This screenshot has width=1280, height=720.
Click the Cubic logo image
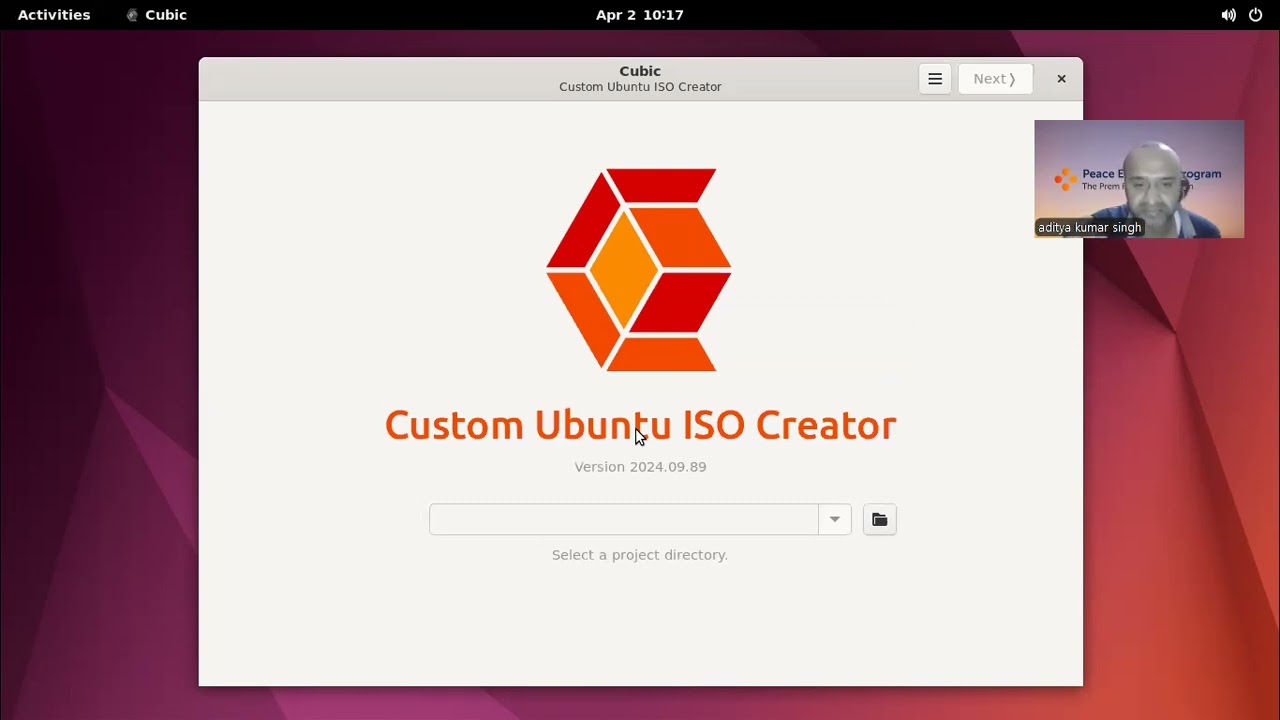click(x=639, y=270)
